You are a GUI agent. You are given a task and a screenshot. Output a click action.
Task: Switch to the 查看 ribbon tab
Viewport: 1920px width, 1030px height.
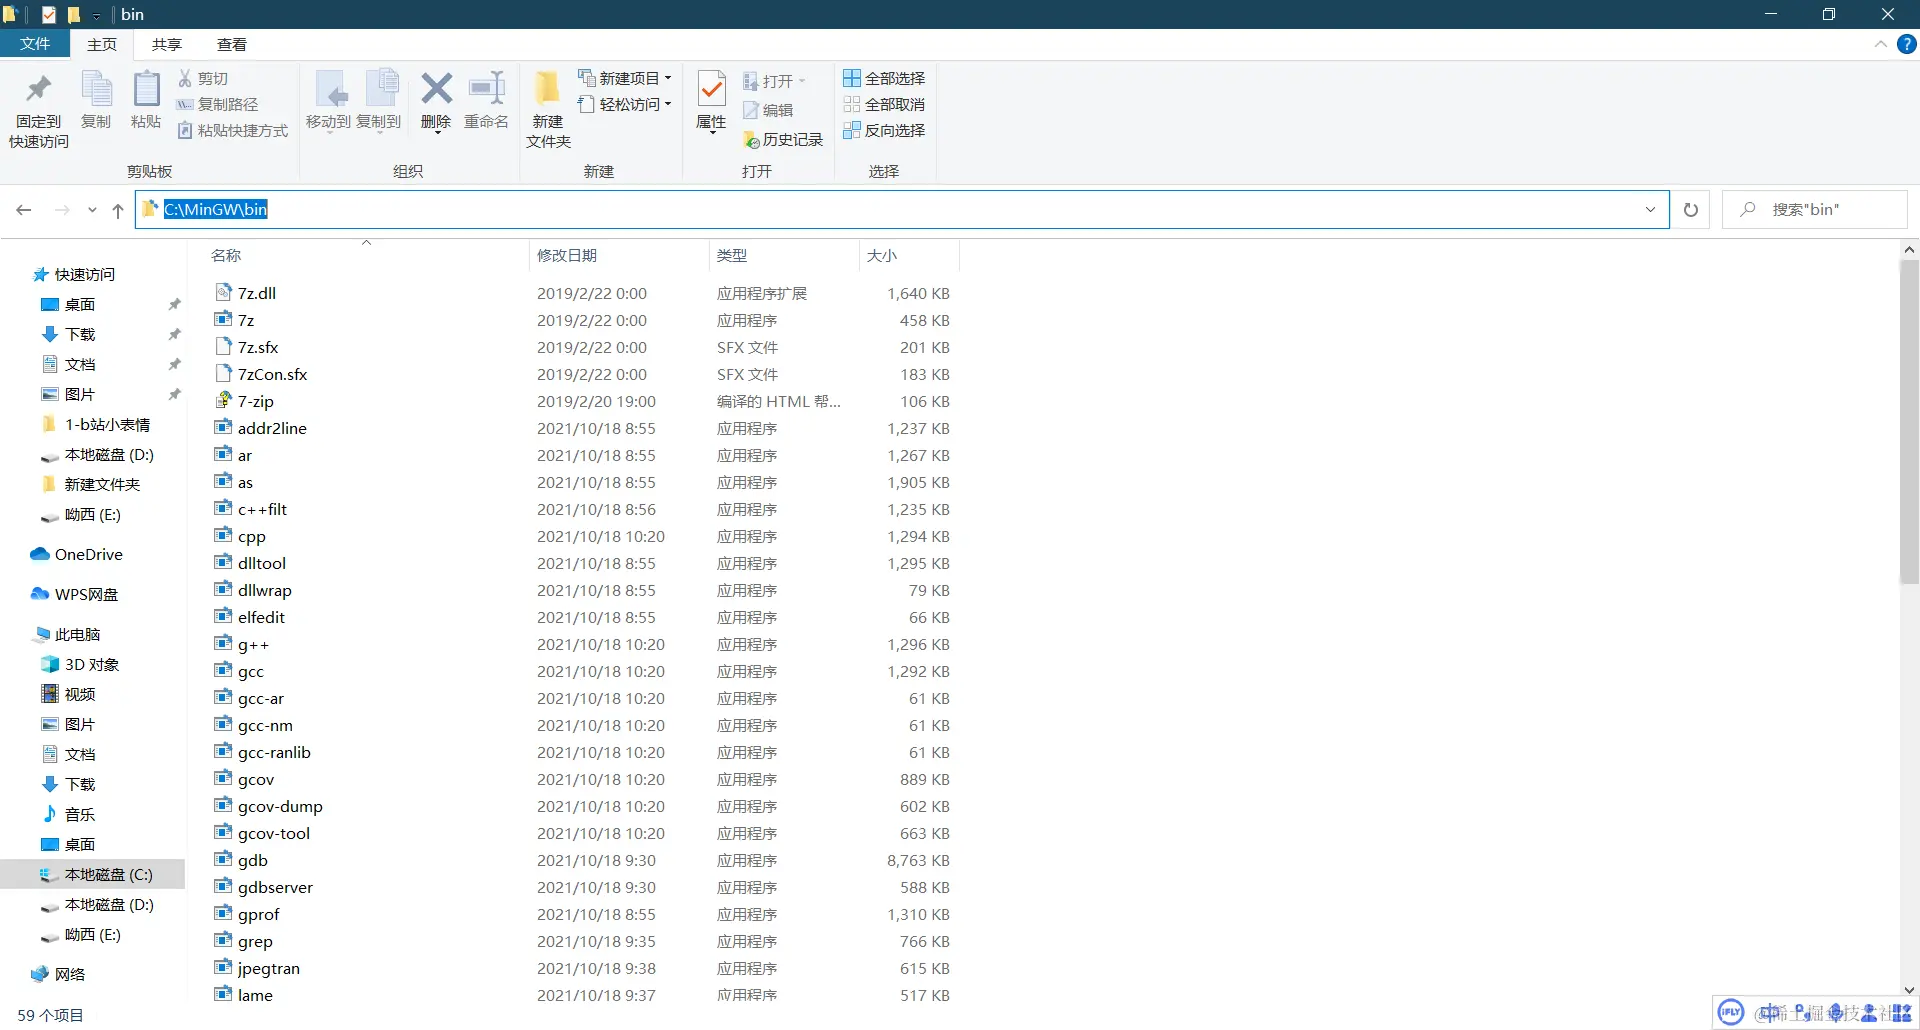[232, 44]
